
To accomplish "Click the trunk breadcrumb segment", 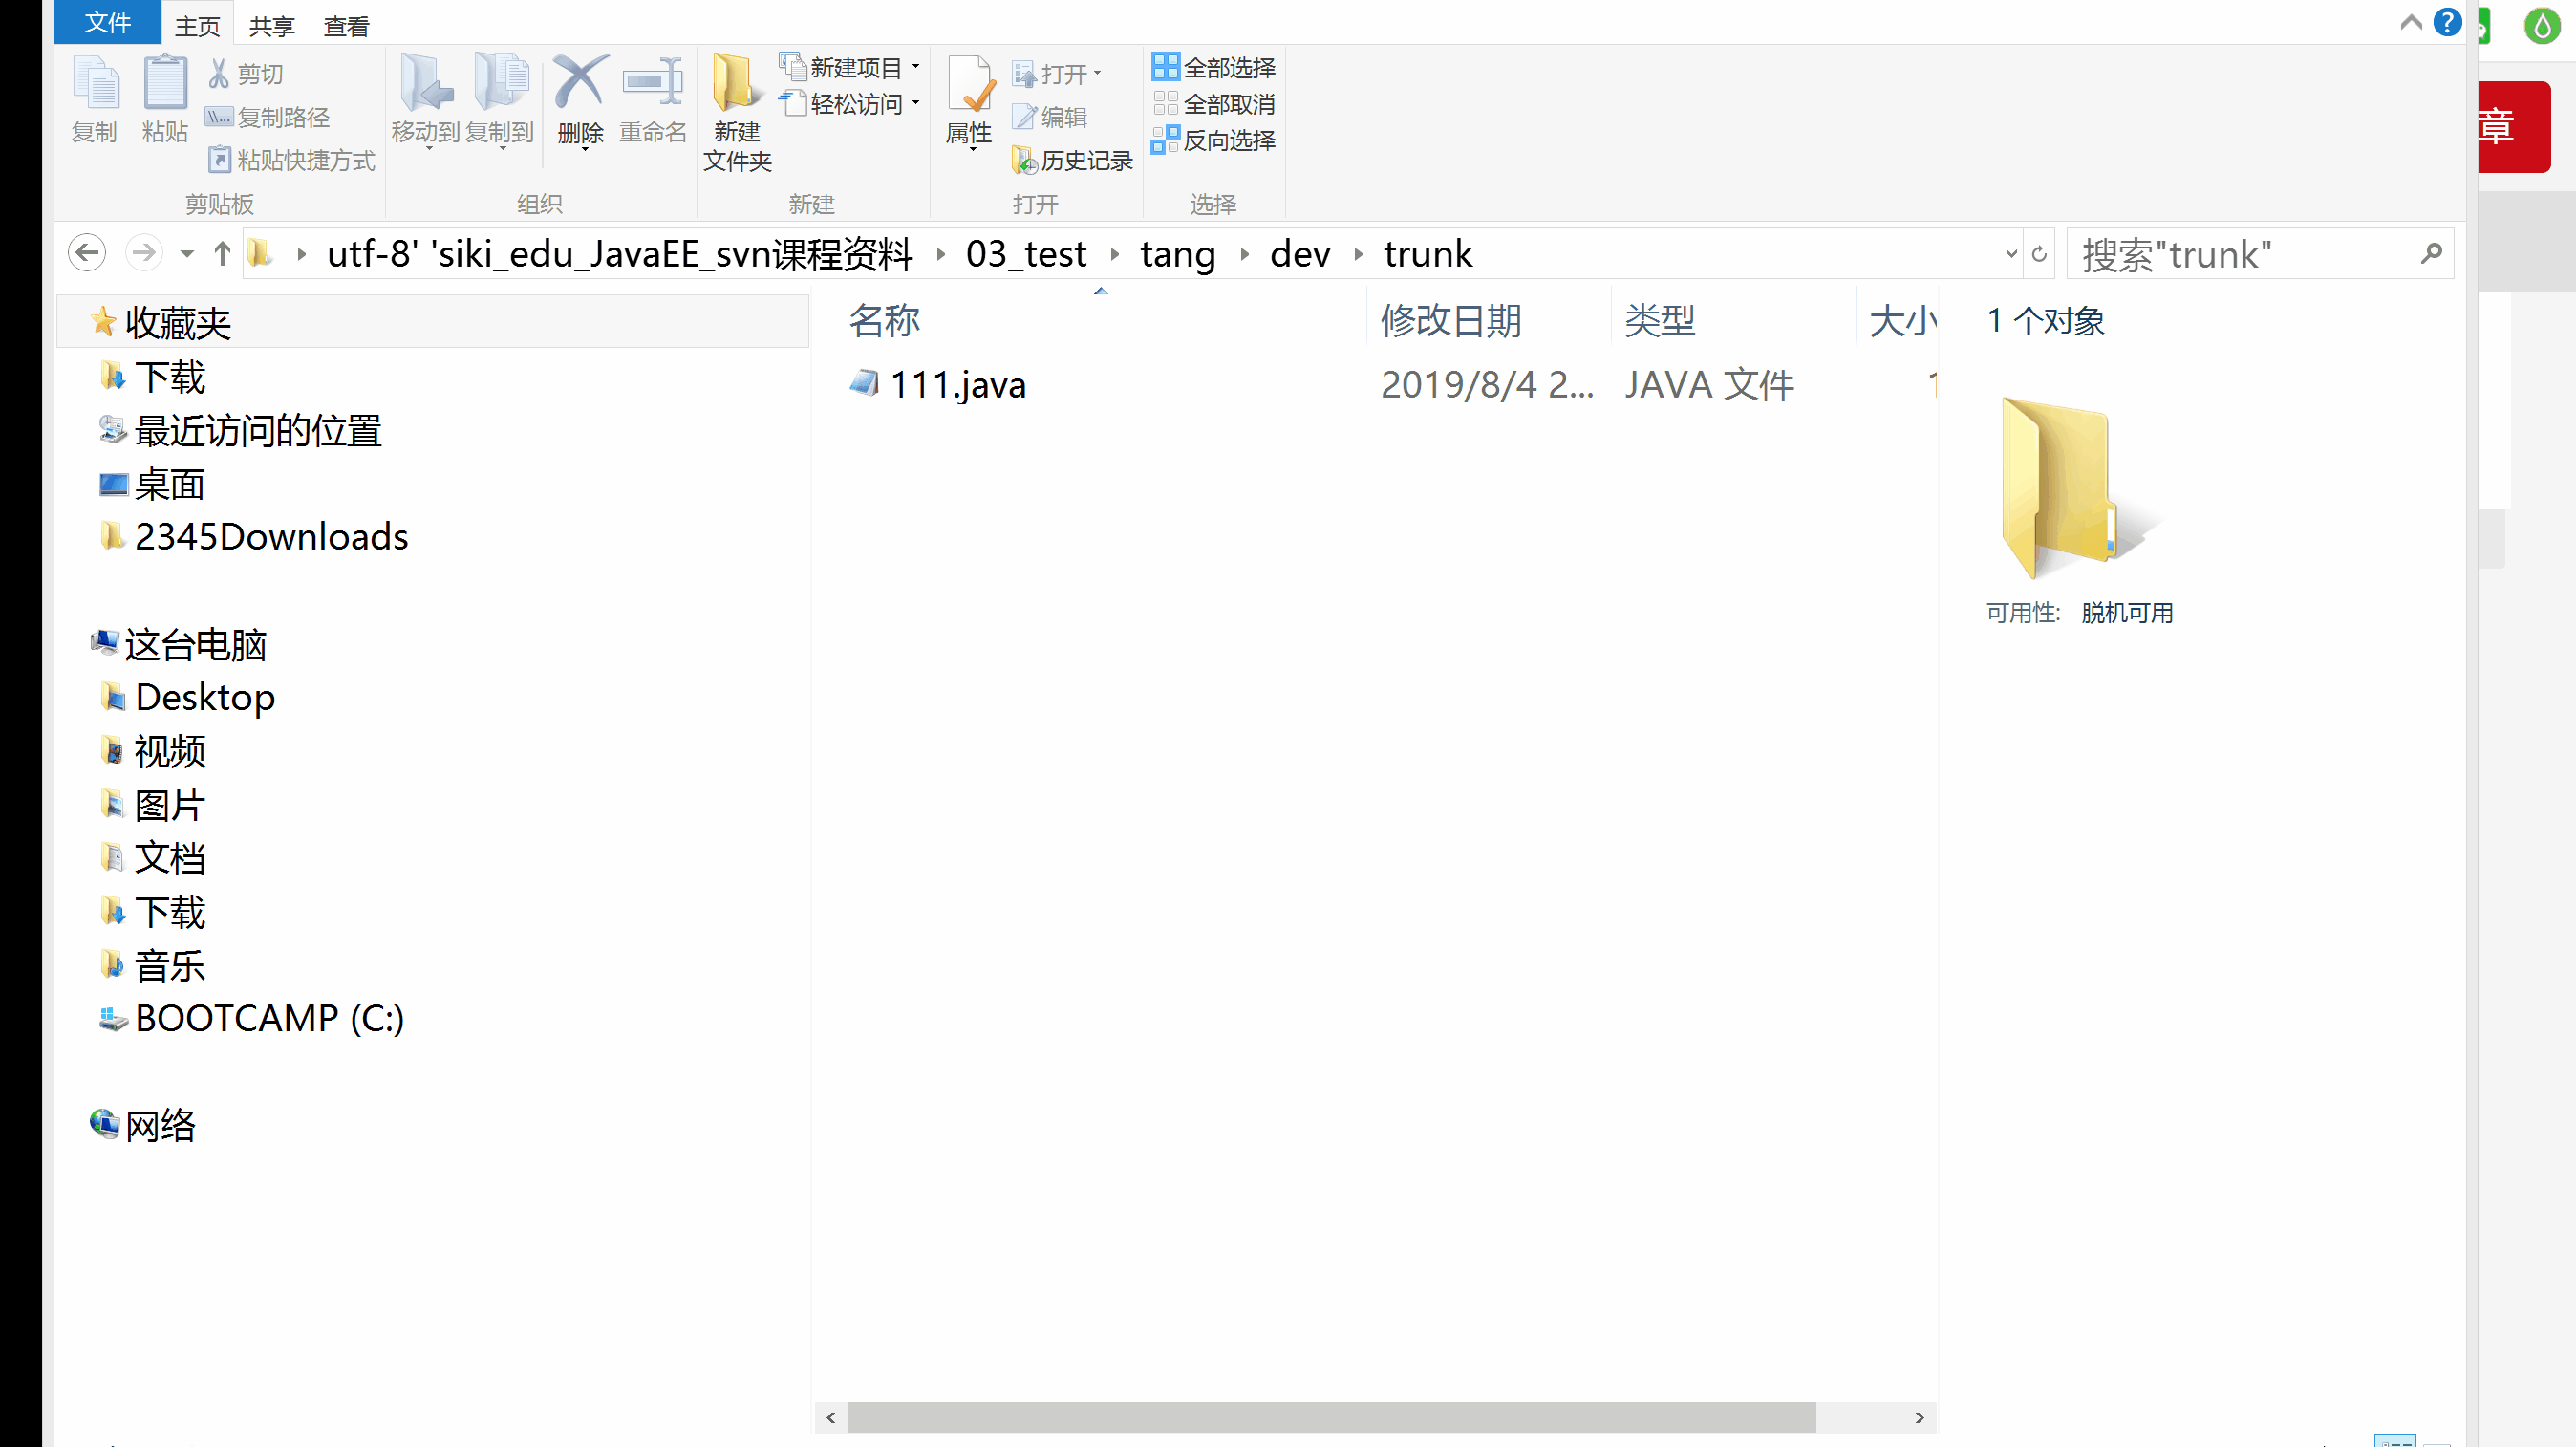I will (x=1428, y=254).
